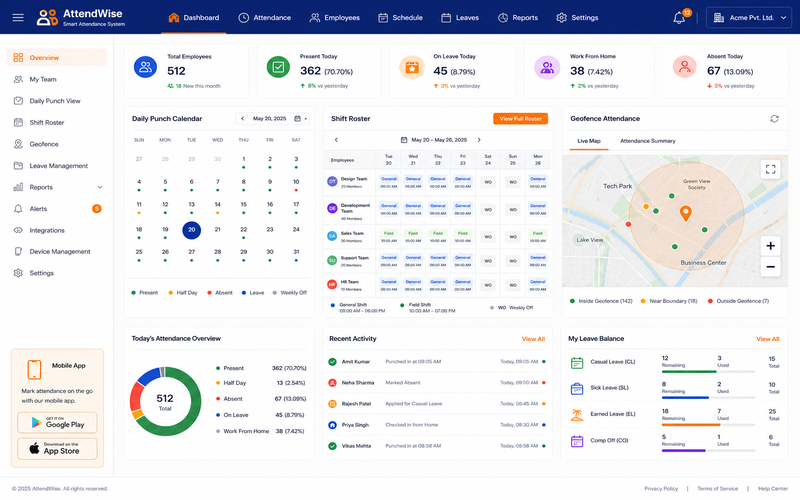This screenshot has width=800, height=500.
Task: Open notifications bell icon
Action: tap(679, 18)
